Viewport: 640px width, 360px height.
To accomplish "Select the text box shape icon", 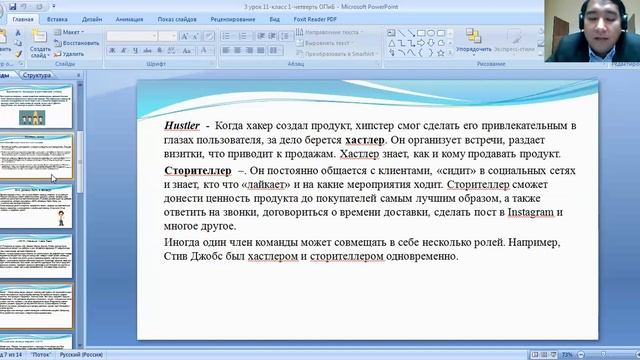I will [x=391, y=33].
